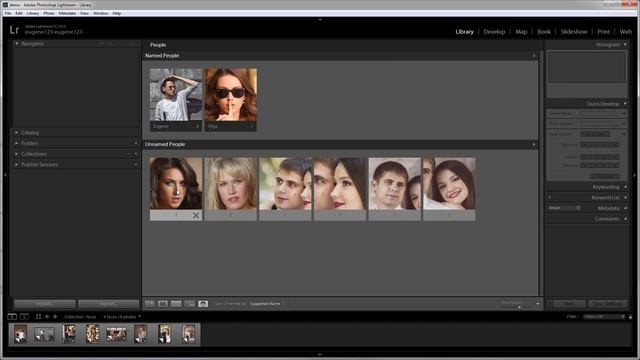Switch to Grid view in toolbar
This screenshot has height=360, width=640.
click(x=149, y=304)
